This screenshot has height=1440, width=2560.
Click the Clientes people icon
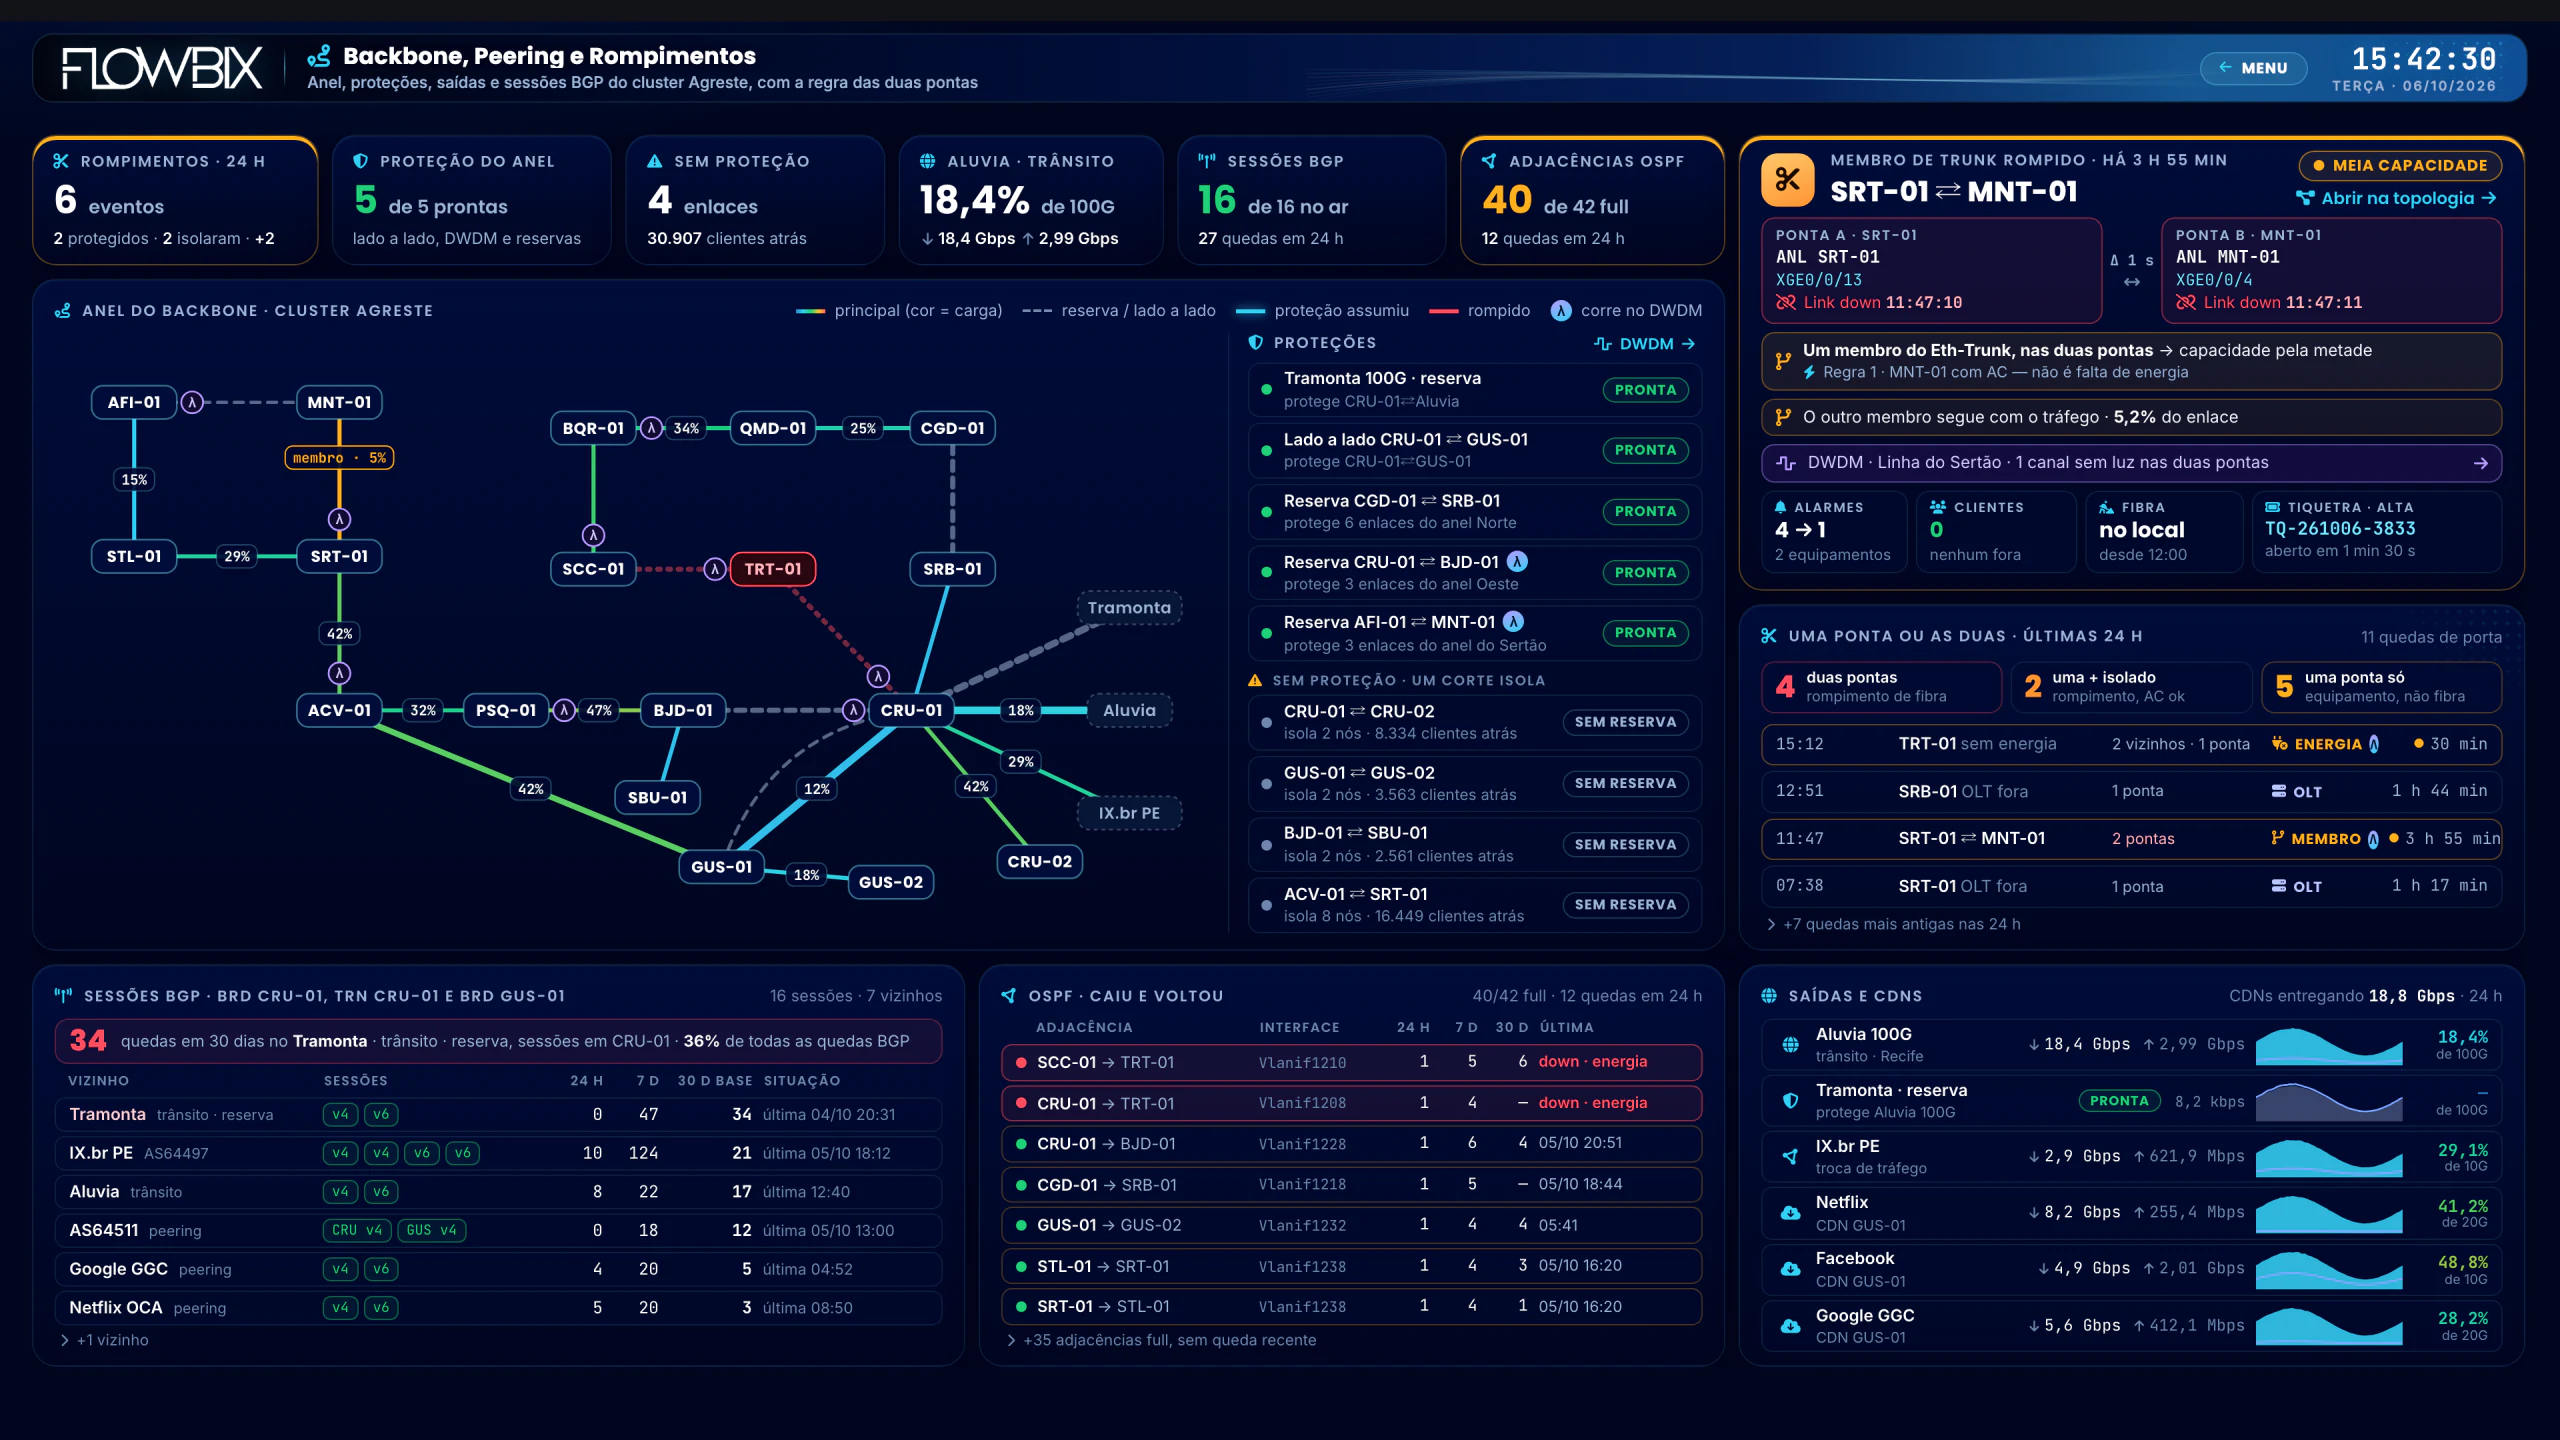[1938, 507]
